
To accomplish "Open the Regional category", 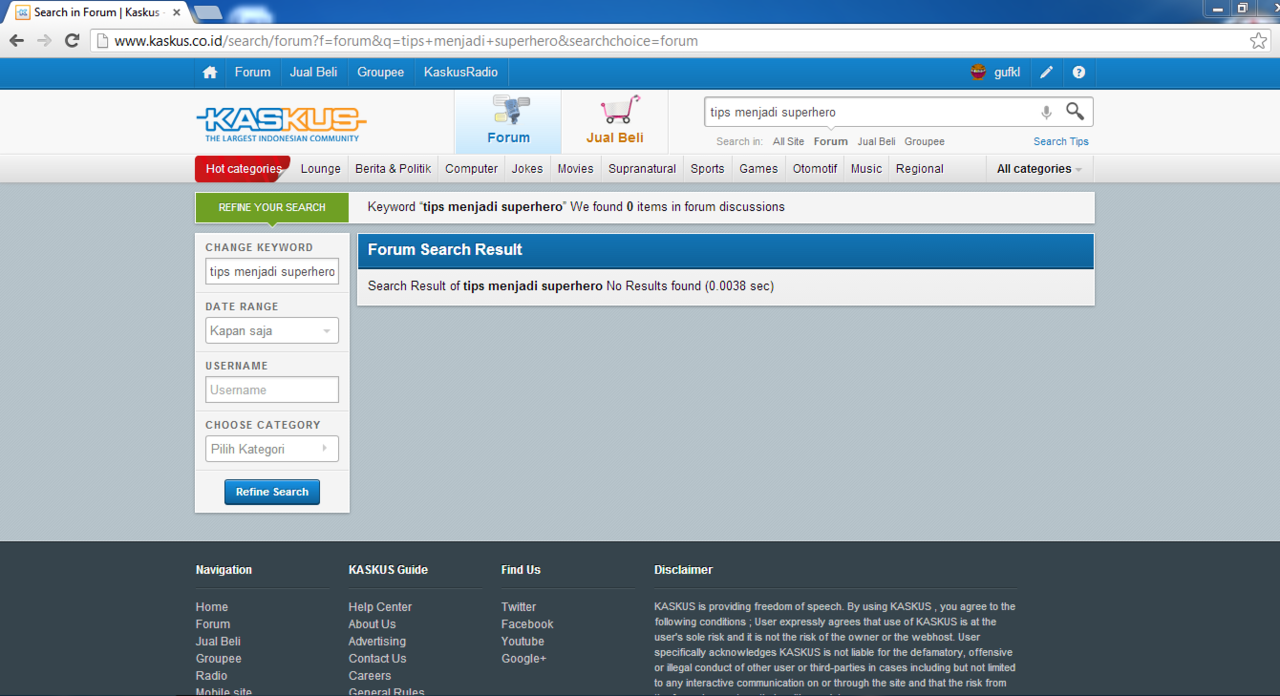I will 920,169.
